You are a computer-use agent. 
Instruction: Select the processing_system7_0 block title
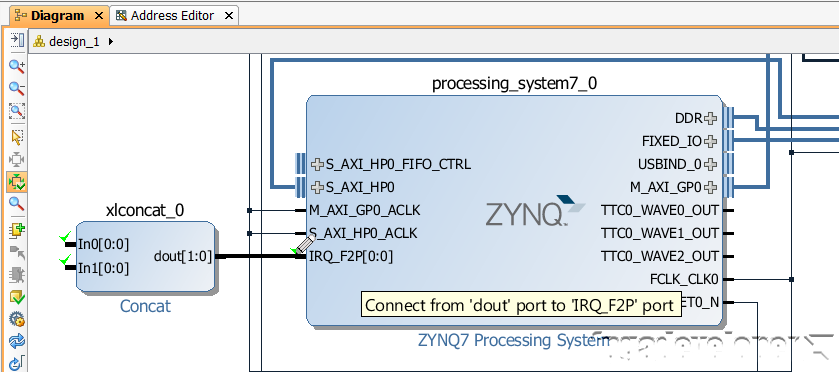(x=514, y=83)
